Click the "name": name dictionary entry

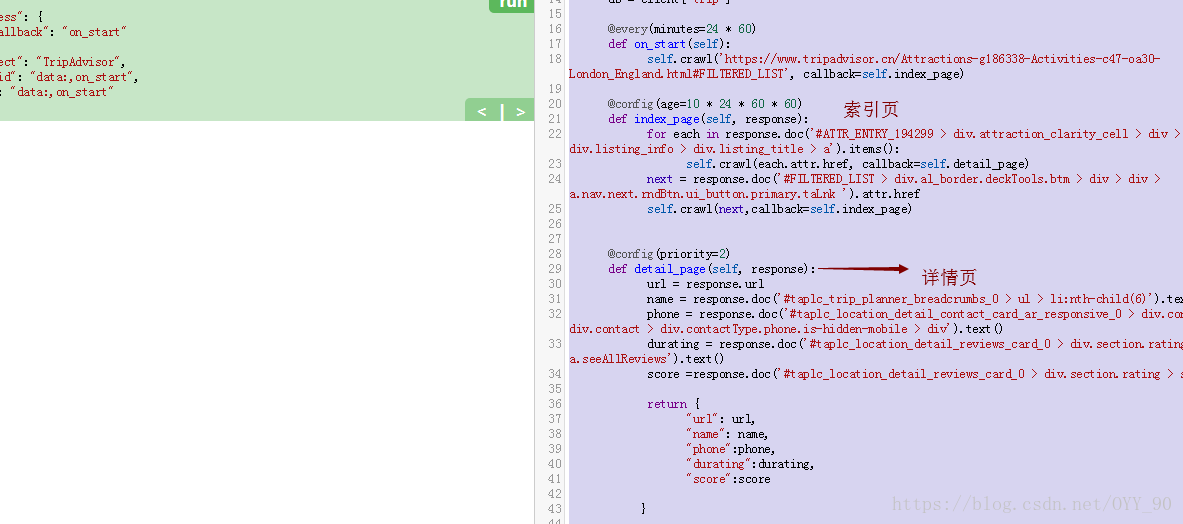click(727, 434)
